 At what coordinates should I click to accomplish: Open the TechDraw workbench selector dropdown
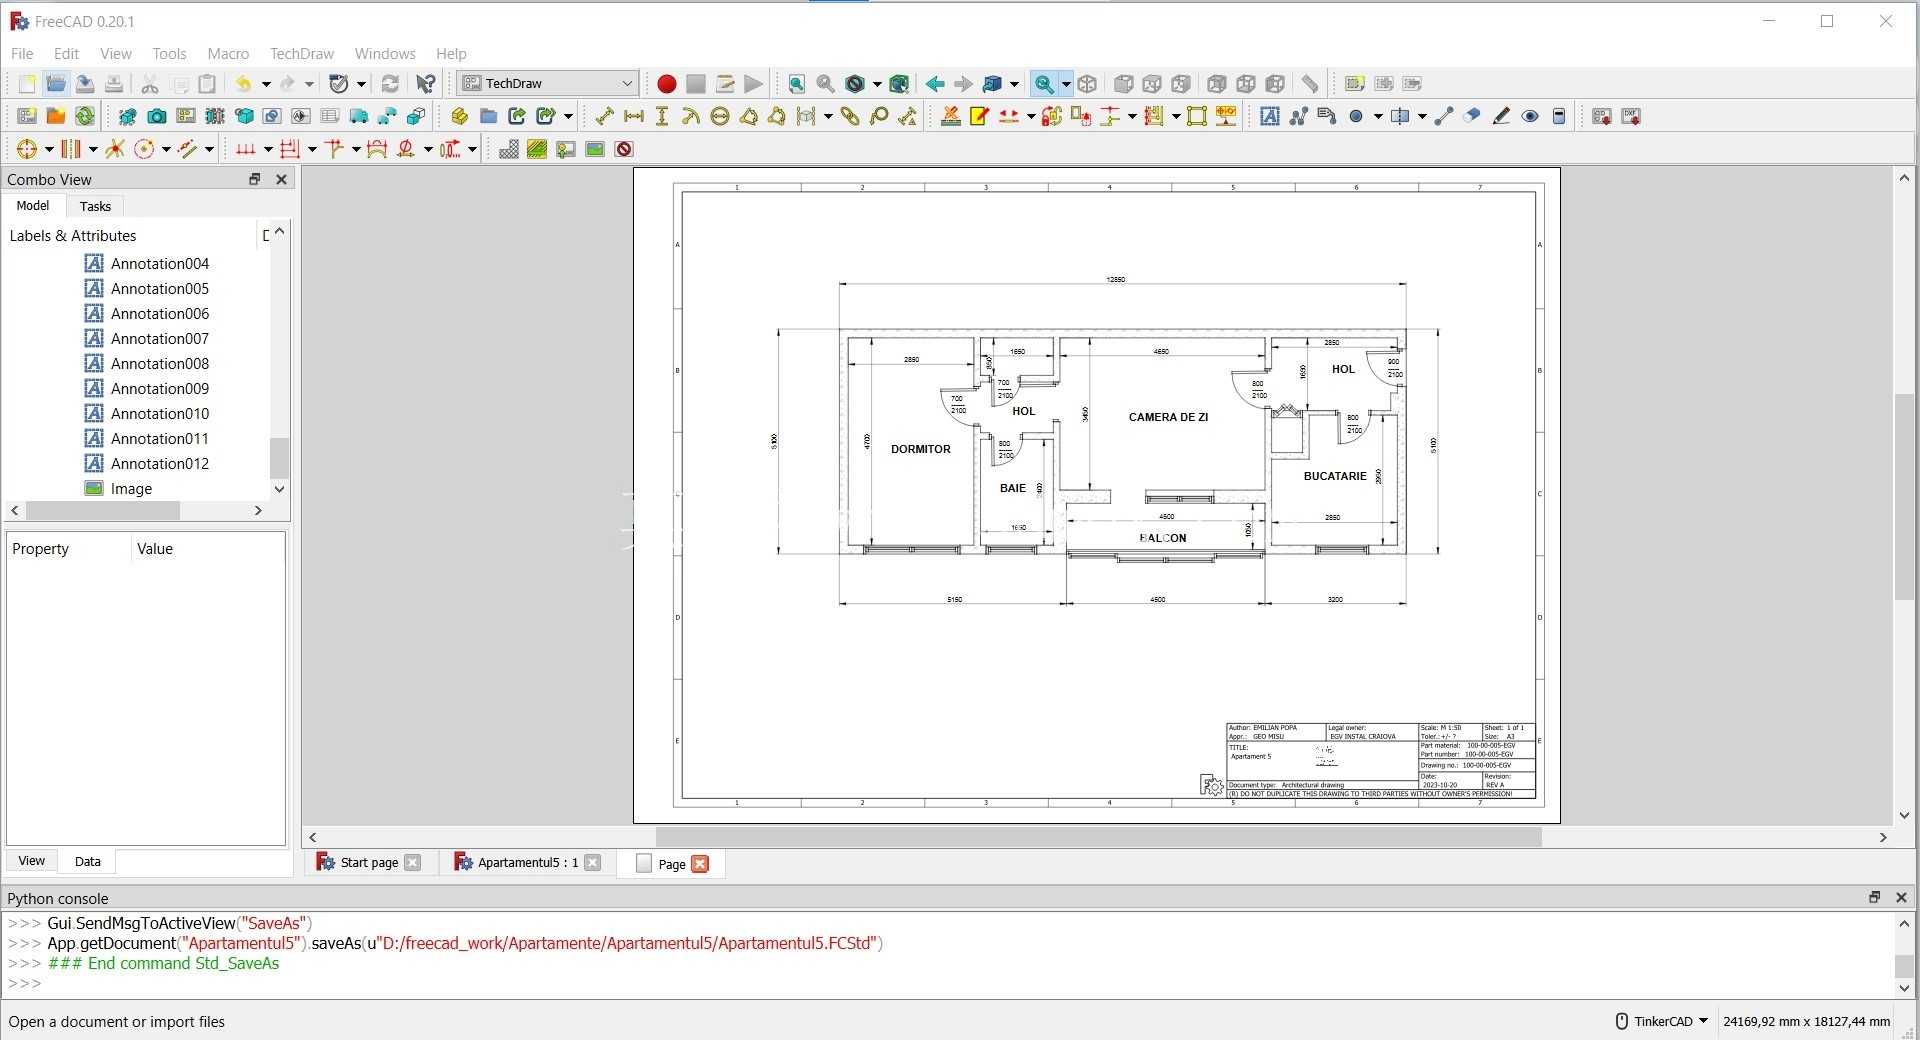[547, 83]
